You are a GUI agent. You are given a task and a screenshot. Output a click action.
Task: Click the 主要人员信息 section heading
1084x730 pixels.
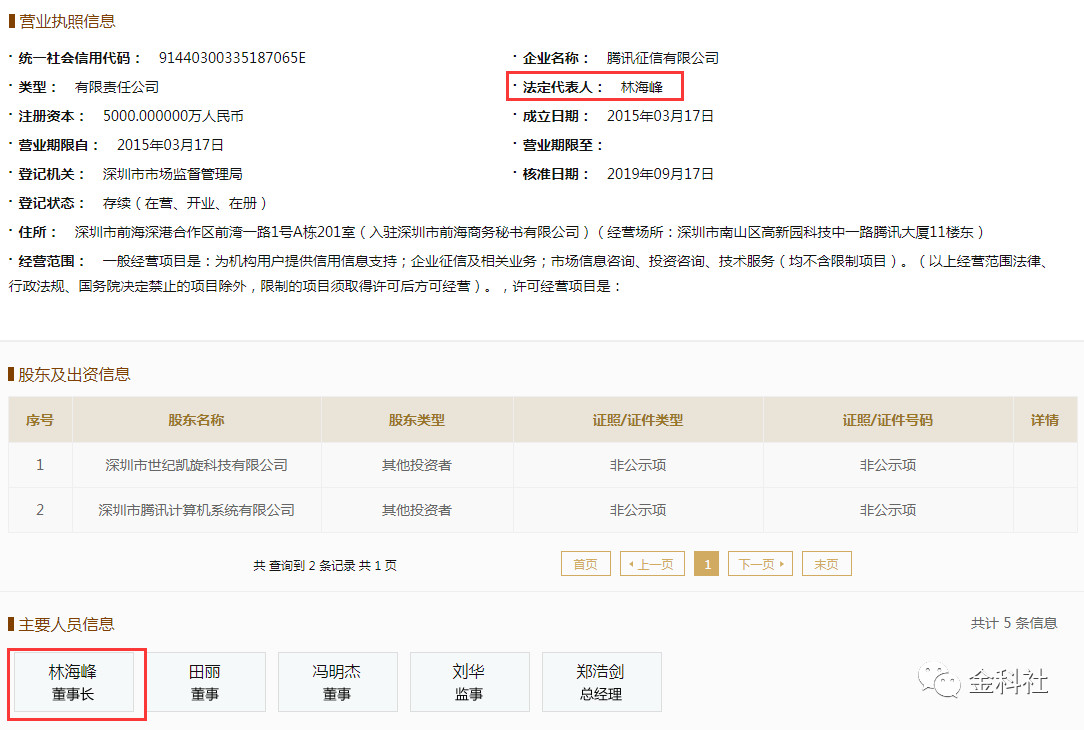tap(66, 625)
